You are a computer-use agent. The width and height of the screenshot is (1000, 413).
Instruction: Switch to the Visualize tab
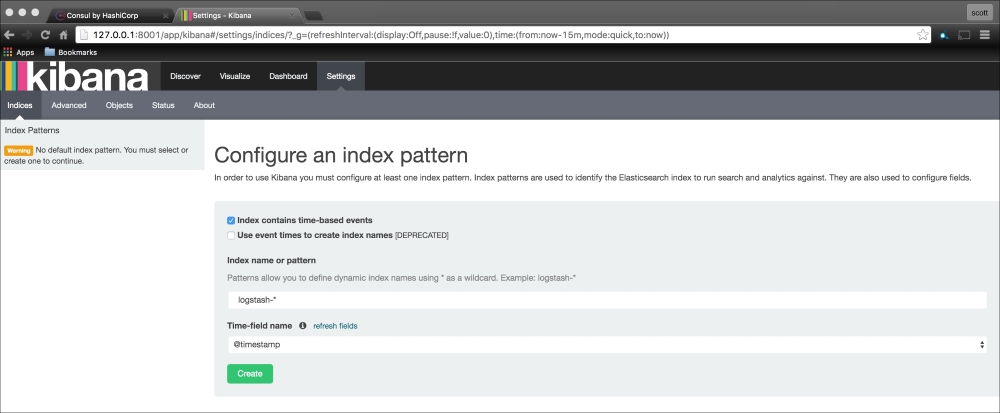235,76
